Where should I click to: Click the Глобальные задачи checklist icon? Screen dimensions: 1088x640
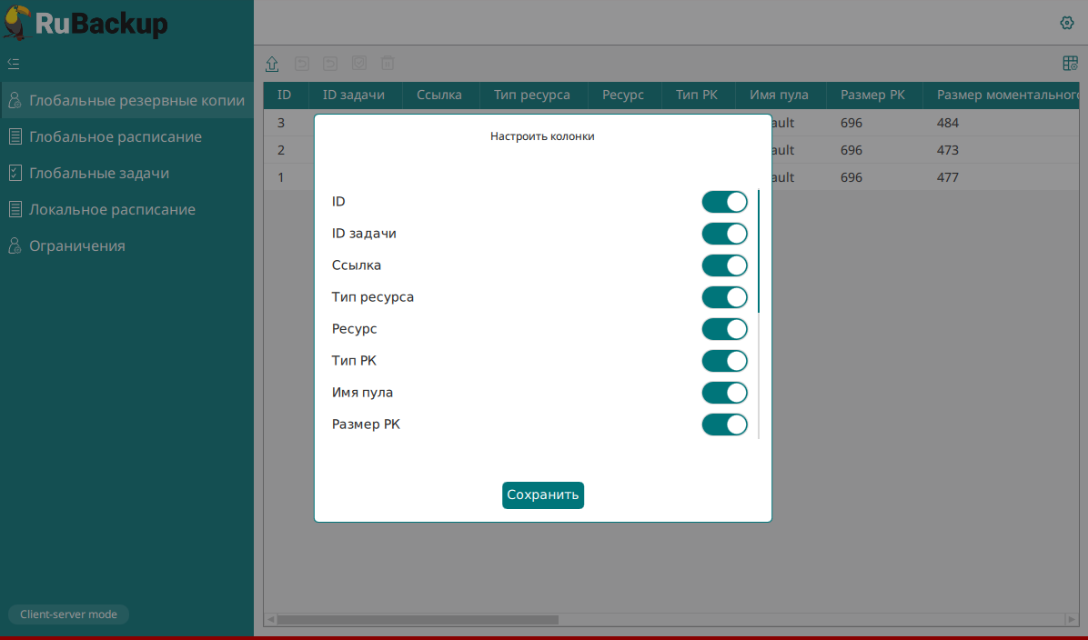pyautogui.click(x=15, y=173)
